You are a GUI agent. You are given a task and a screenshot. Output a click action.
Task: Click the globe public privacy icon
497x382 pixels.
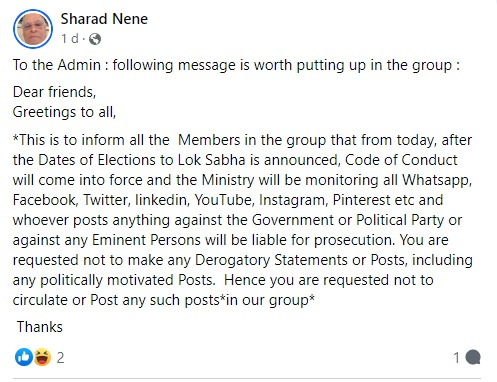95,39
